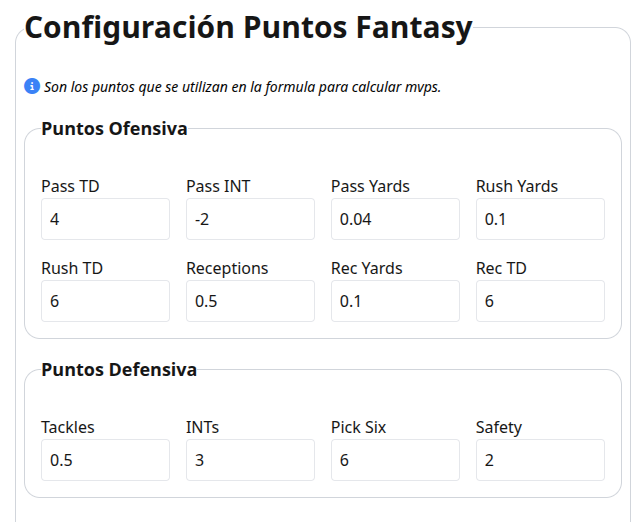Click the Rush TD input field

pyautogui.click(x=105, y=301)
